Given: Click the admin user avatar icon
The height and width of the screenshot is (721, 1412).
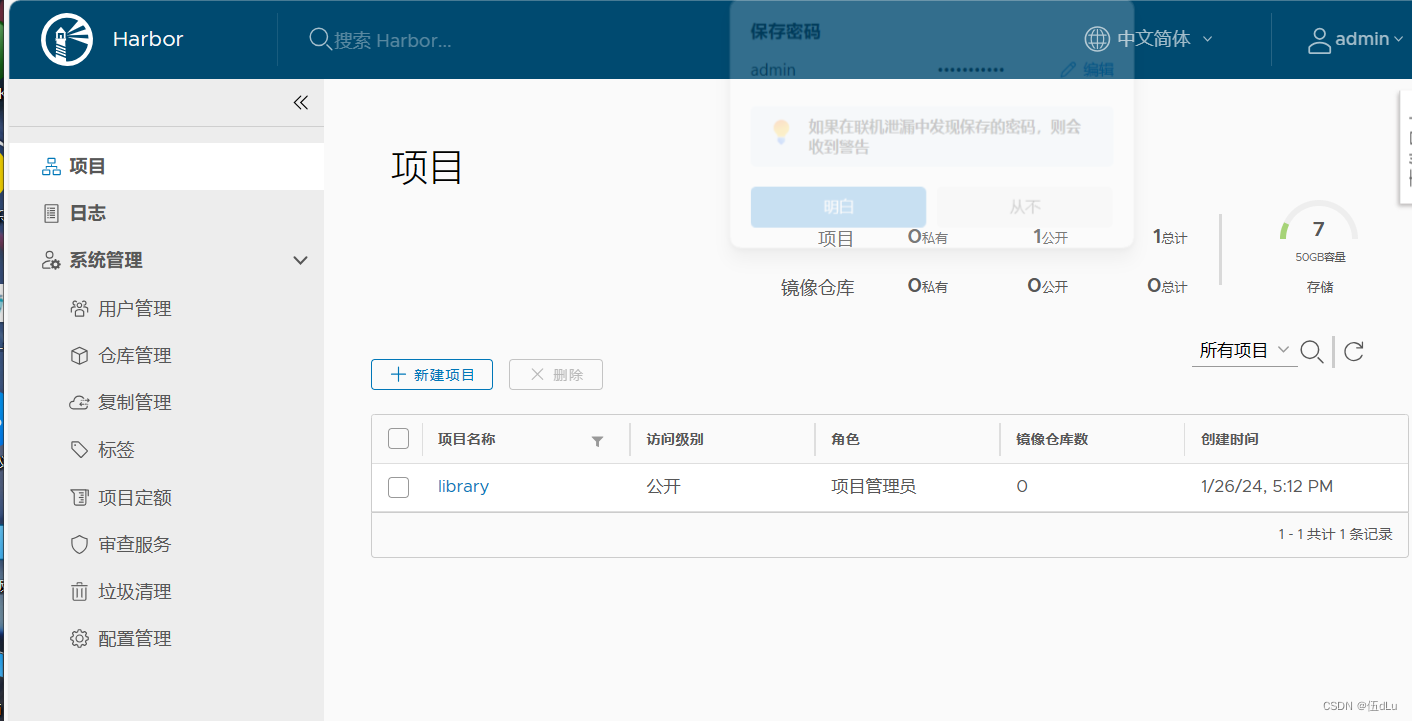Looking at the screenshot, I should tap(1319, 40).
